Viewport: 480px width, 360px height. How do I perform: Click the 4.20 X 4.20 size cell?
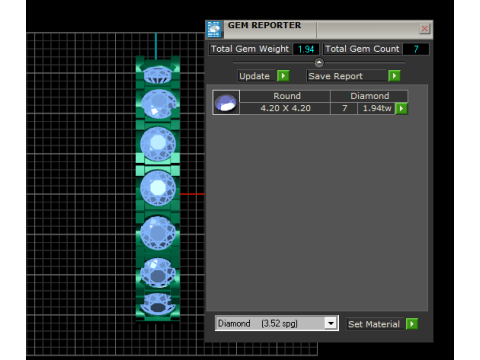click(285, 108)
